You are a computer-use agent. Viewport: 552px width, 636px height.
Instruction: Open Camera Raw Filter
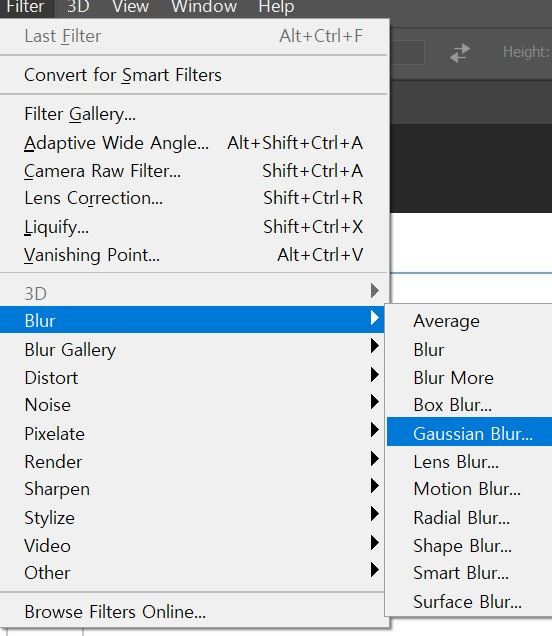point(193,171)
